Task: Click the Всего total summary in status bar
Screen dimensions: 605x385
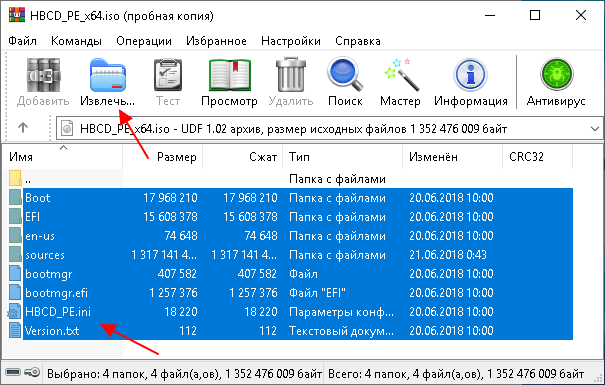Action: tap(456, 373)
